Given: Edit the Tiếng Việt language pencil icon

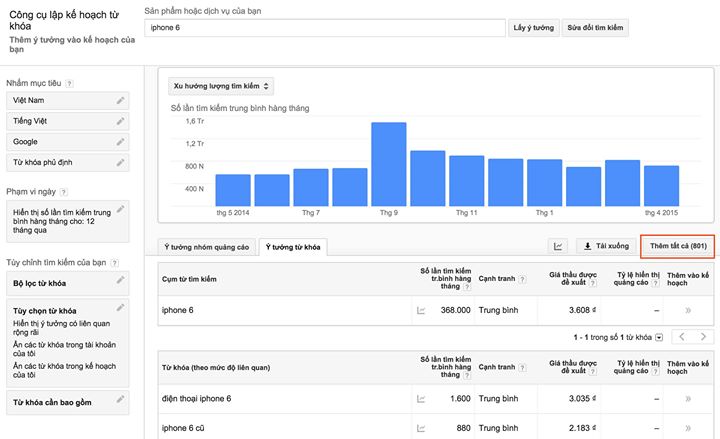Looking at the screenshot, I should tap(120, 121).
